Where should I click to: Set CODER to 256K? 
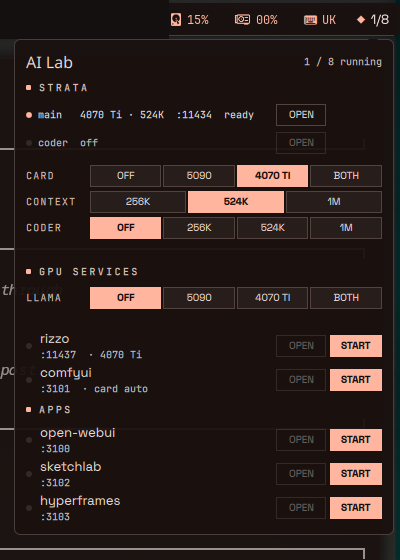(x=199, y=228)
